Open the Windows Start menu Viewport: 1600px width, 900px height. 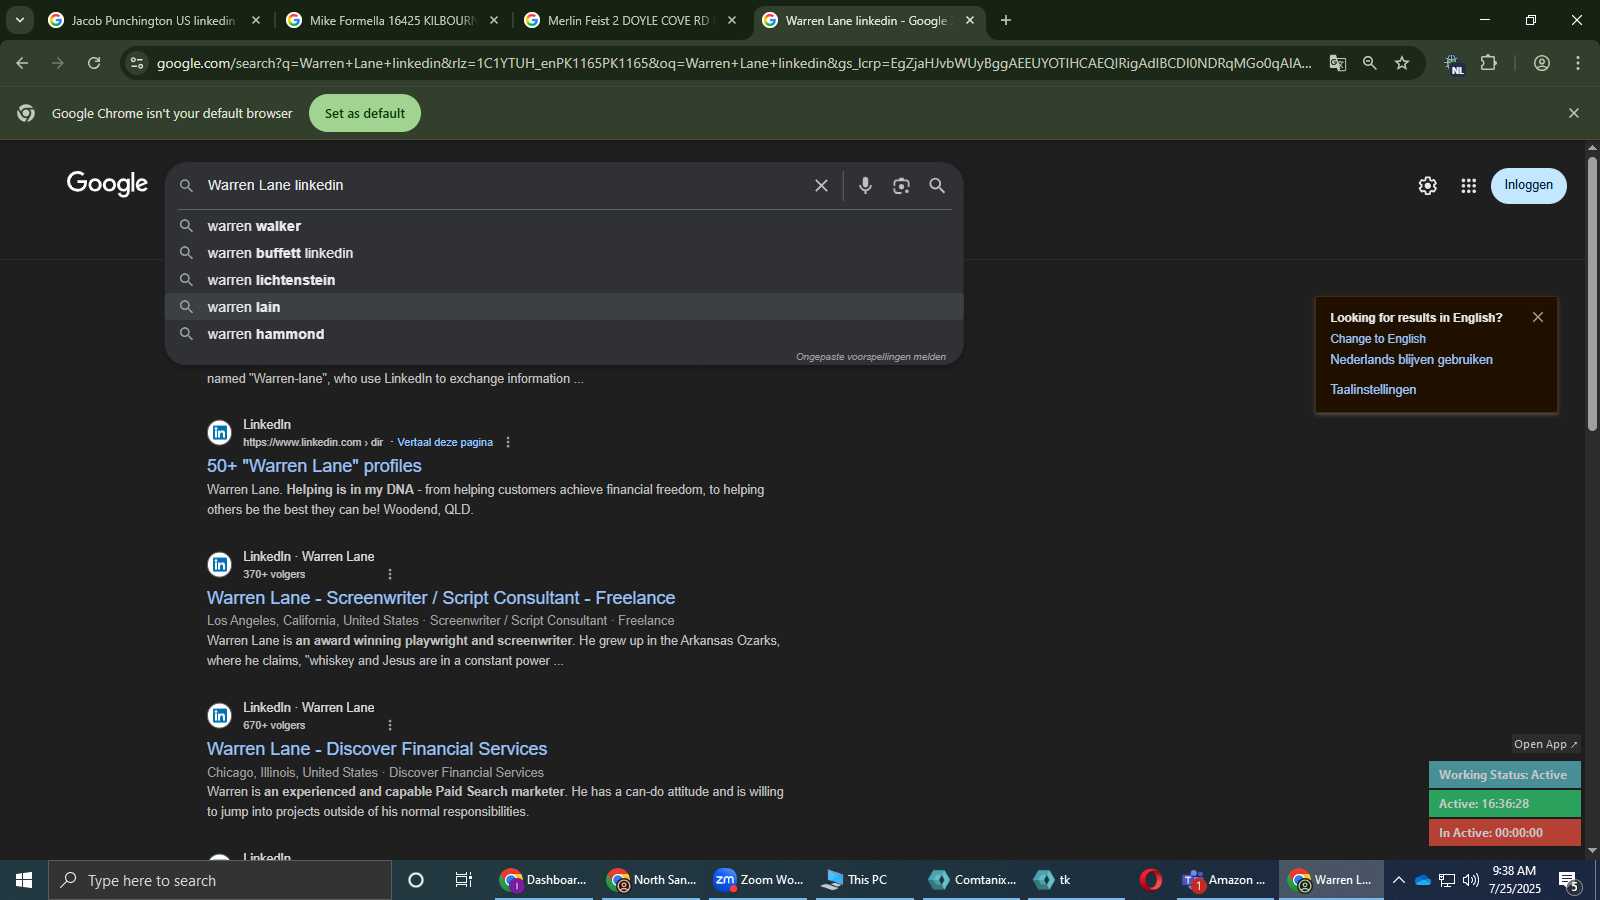24,880
